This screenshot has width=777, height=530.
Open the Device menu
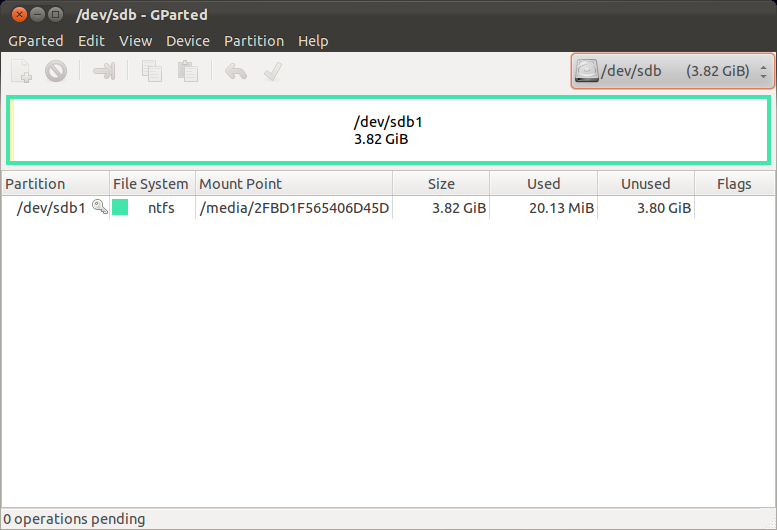click(188, 41)
